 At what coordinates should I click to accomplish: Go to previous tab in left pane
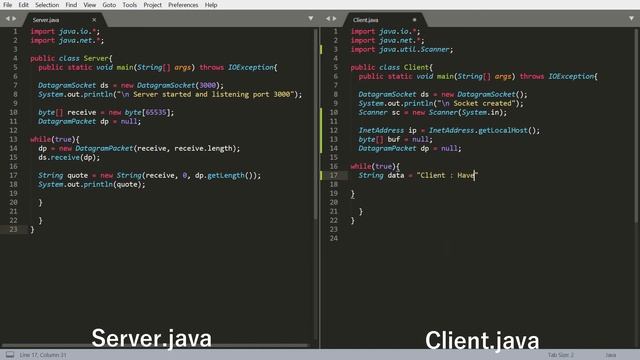(x=7, y=18)
